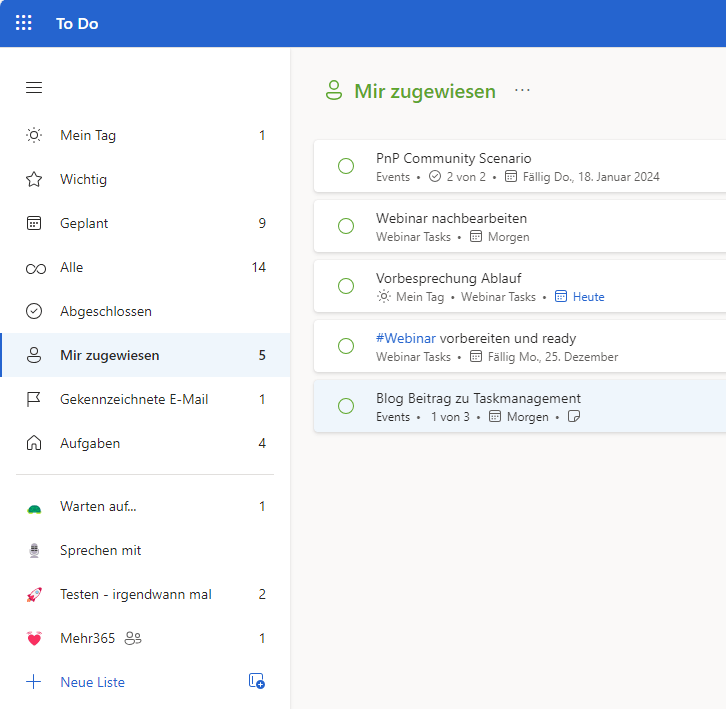The height and width of the screenshot is (709, 726).
Task: Click the sun icon in Vorbesprechung Ablauf details
Action: click(384, 296)
